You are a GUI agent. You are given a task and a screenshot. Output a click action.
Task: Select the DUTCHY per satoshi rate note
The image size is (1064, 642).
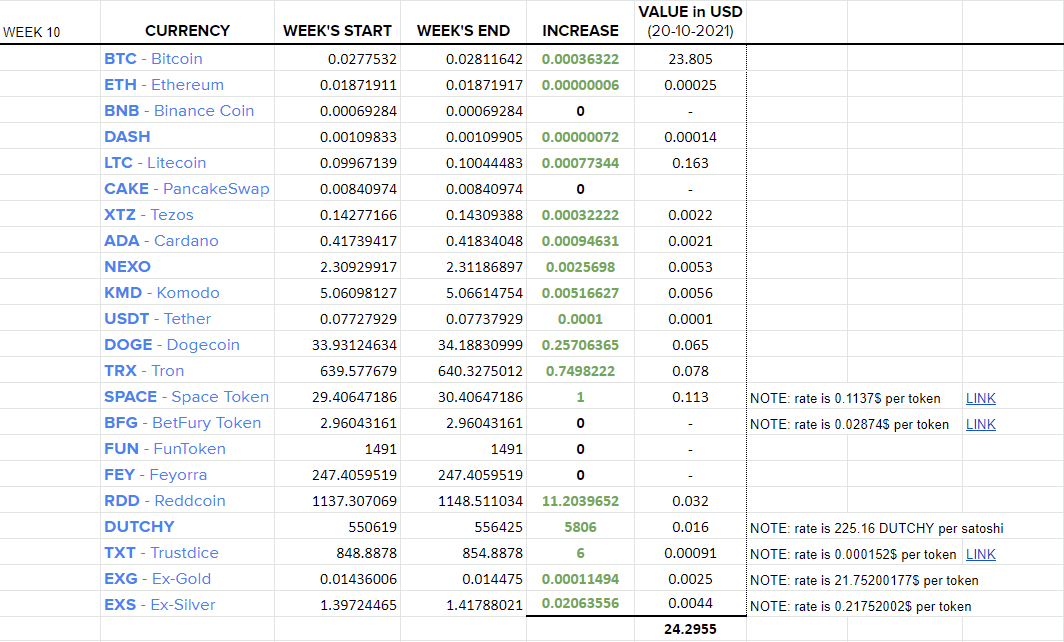pyautogui.click(x=876, y=529)
